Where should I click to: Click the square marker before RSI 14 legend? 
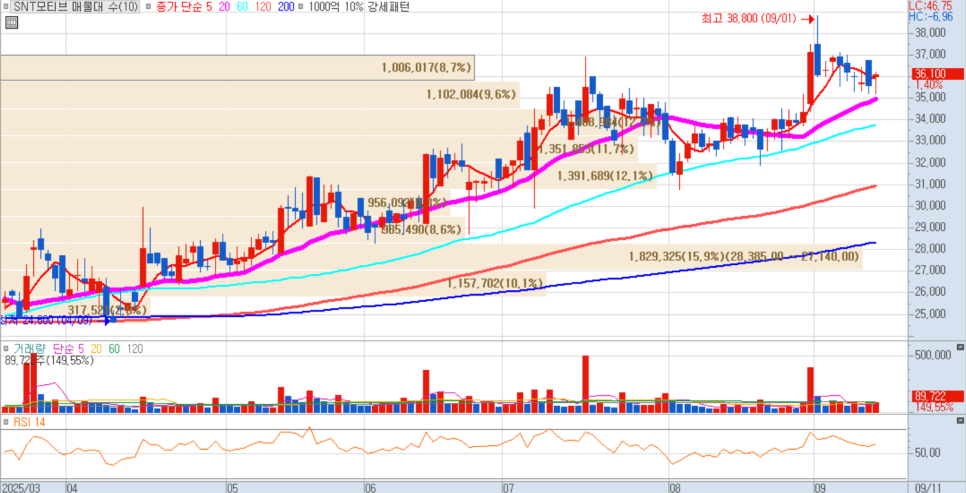(6, 423)
